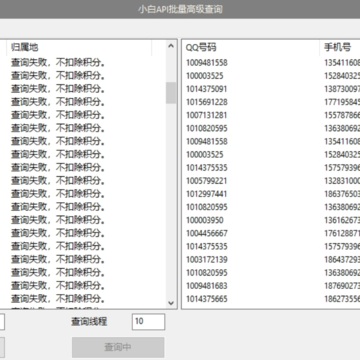
Task: Click the phone cell in the 1015691228 row
Action: [342, 102]
